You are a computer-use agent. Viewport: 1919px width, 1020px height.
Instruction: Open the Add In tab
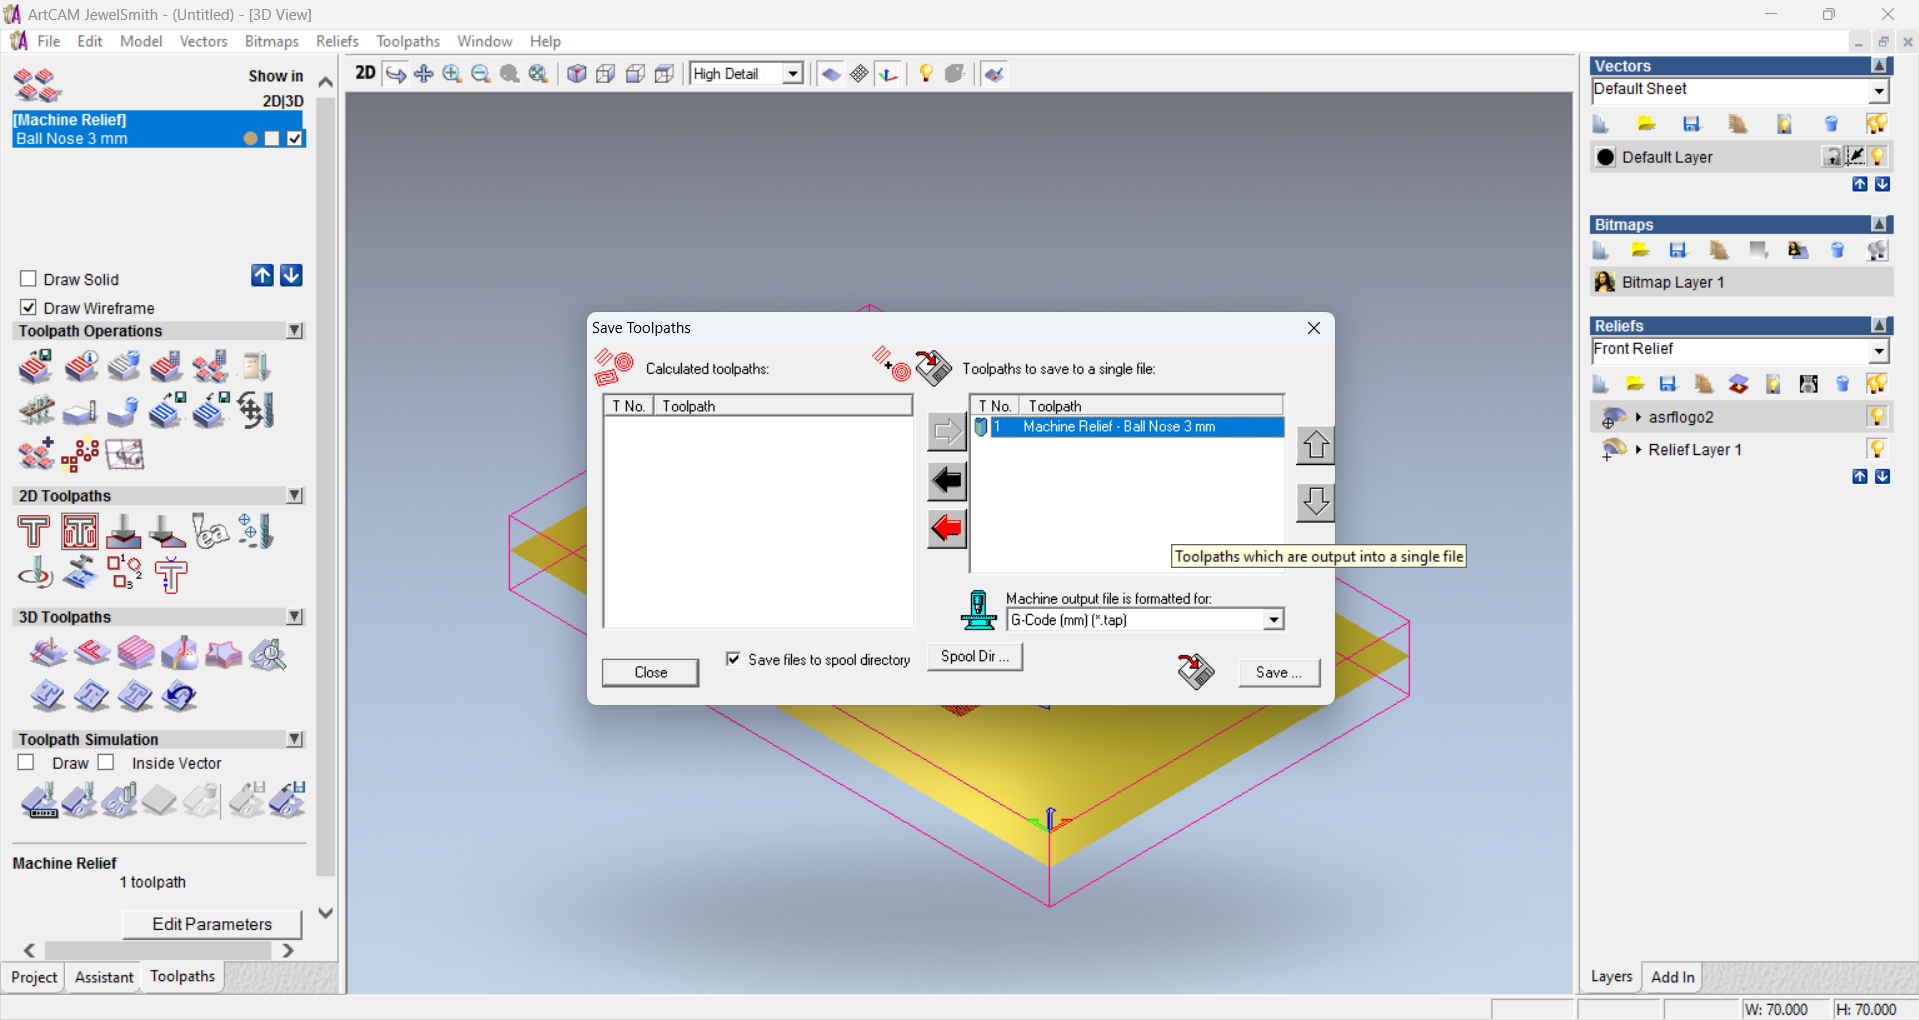pos(1672,977)
